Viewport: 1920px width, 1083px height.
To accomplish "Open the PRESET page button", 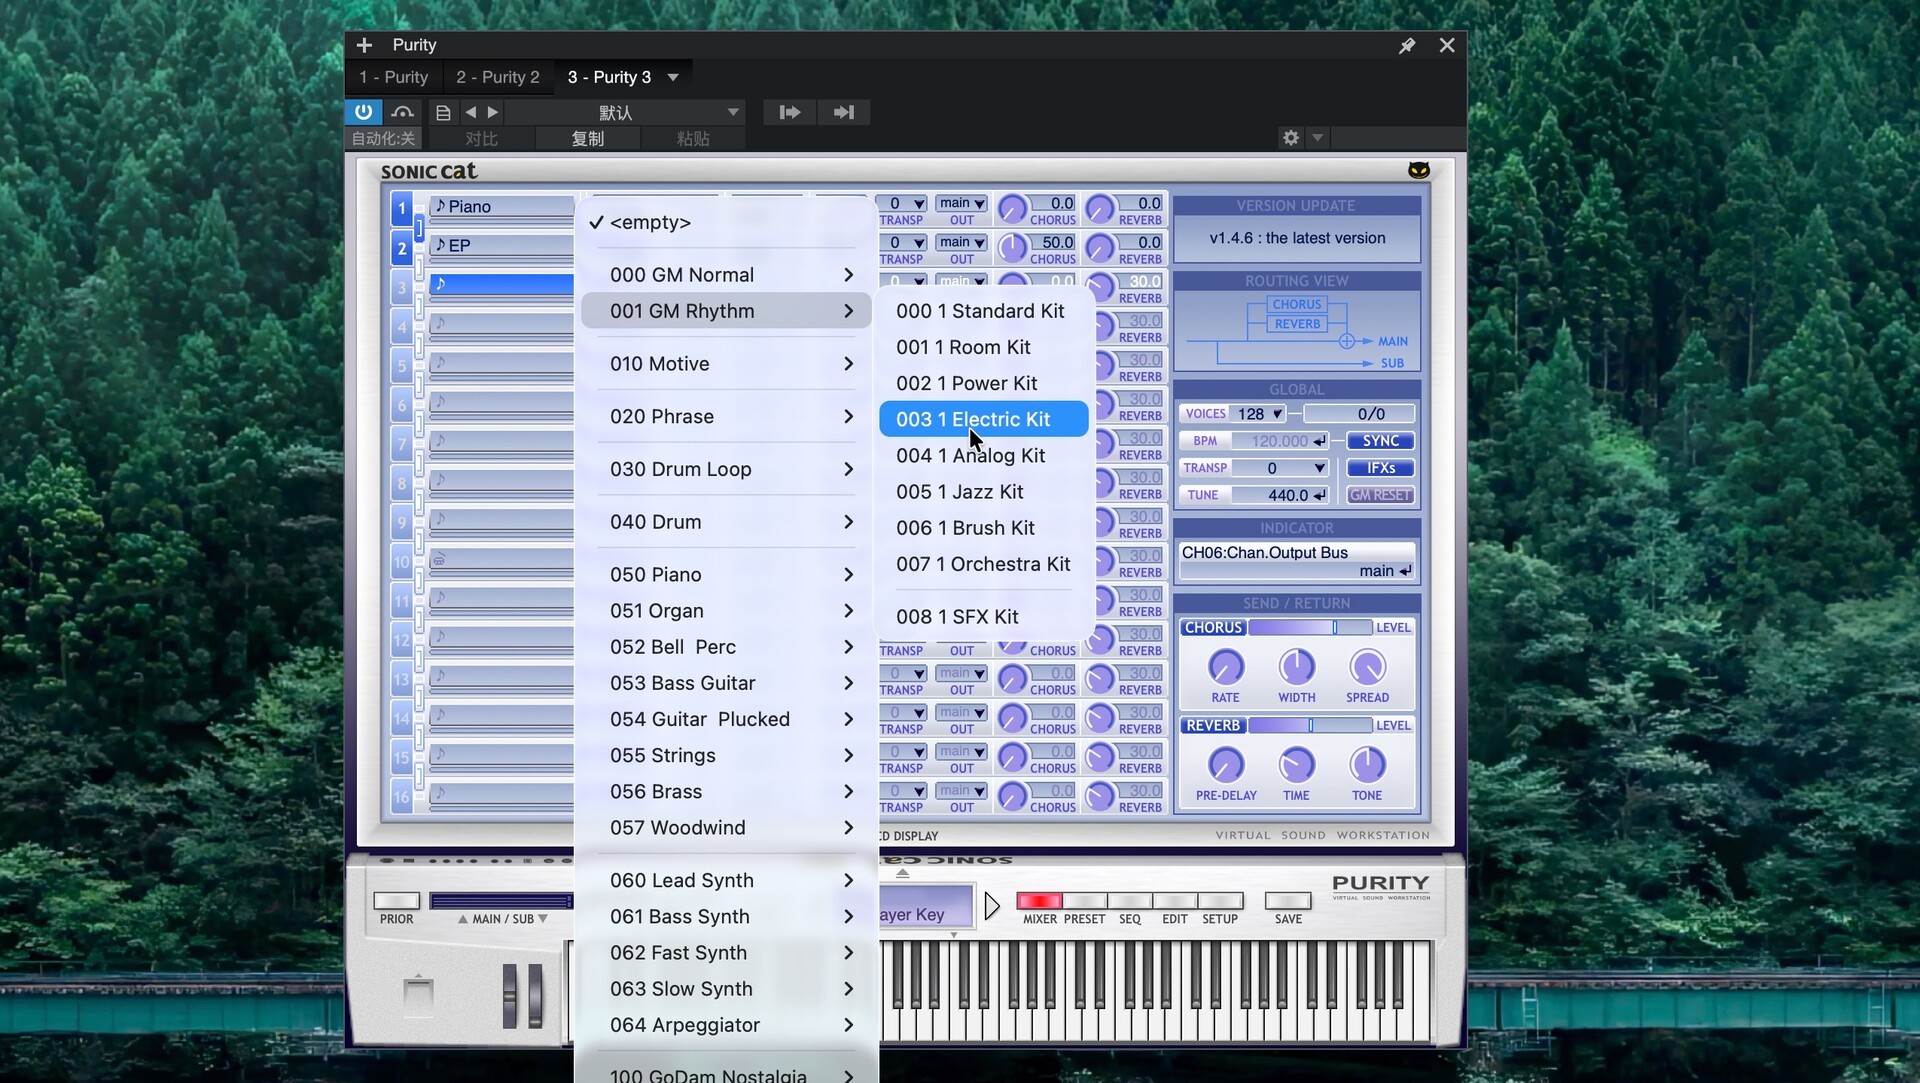I will [x=1084, y=901].
